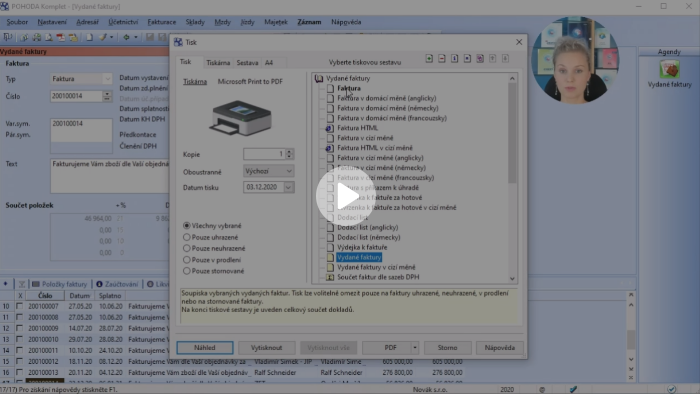Open the PDF button dropdown arrow
The width and height of the screenshot is (700, 394).
(x=415, y=348)
